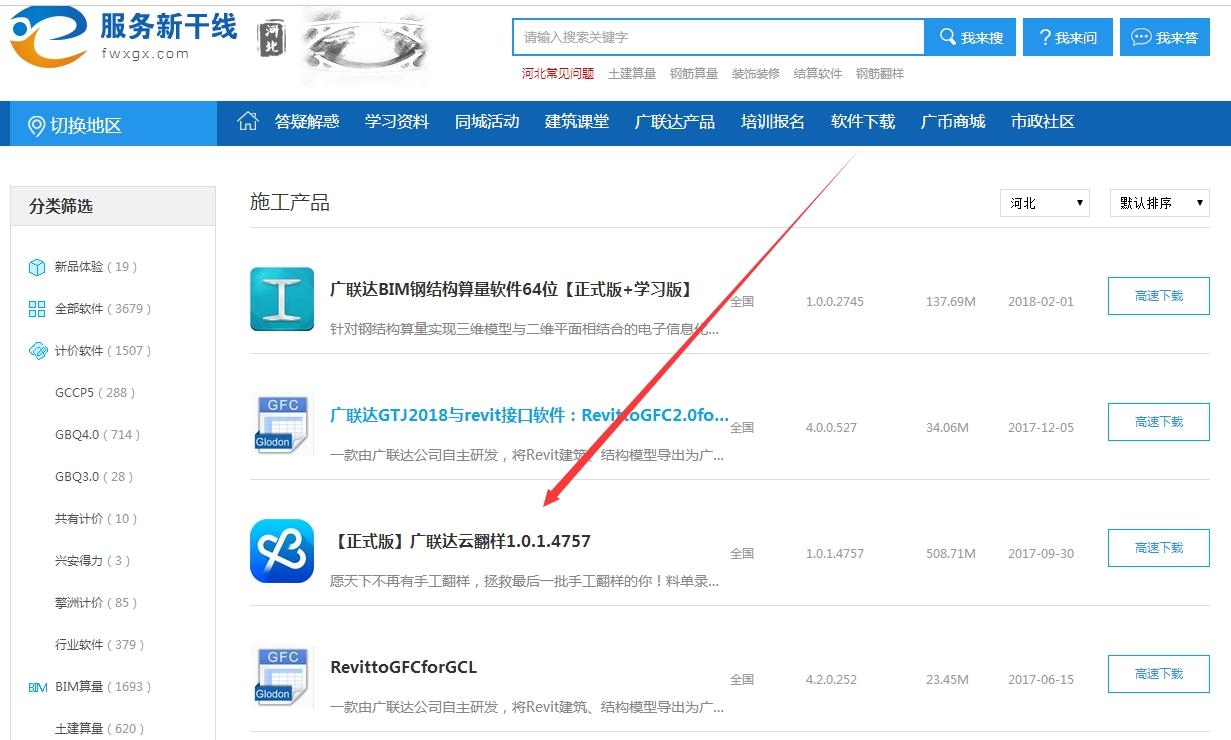Open the 市政社区 menu item

1043,121
